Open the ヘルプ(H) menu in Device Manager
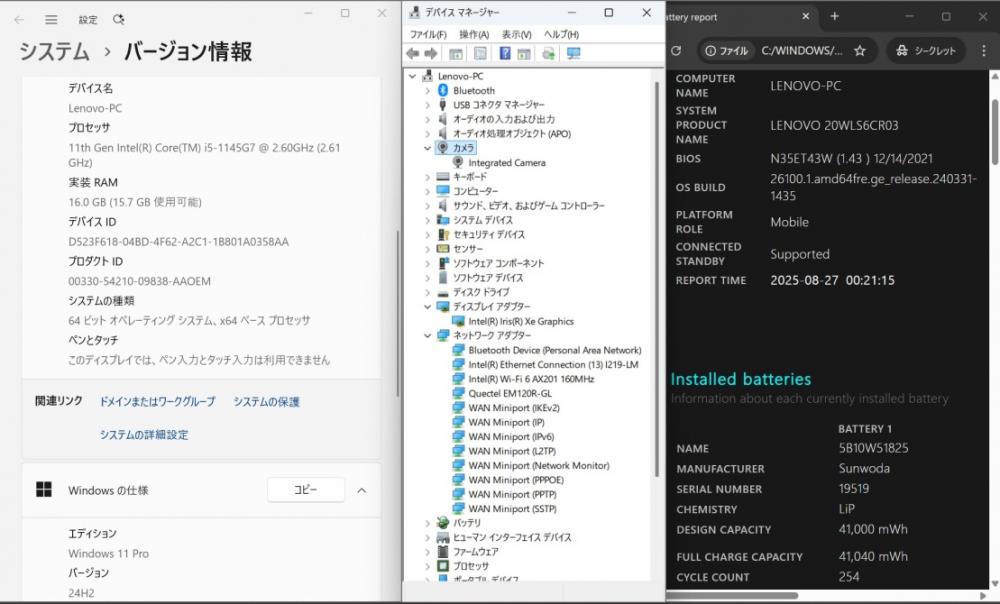The image size is (1000, 604). (x=561, y=34)
